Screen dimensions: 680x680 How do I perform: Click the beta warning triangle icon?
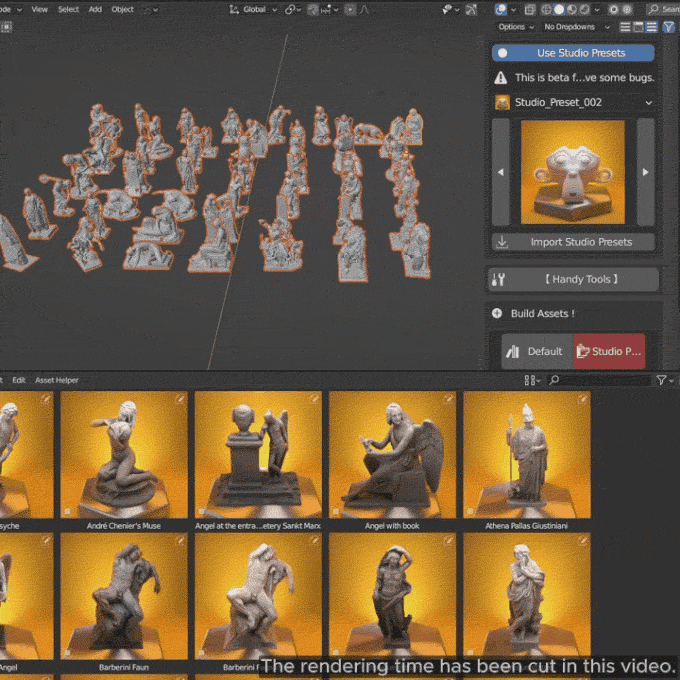[501, 78]
